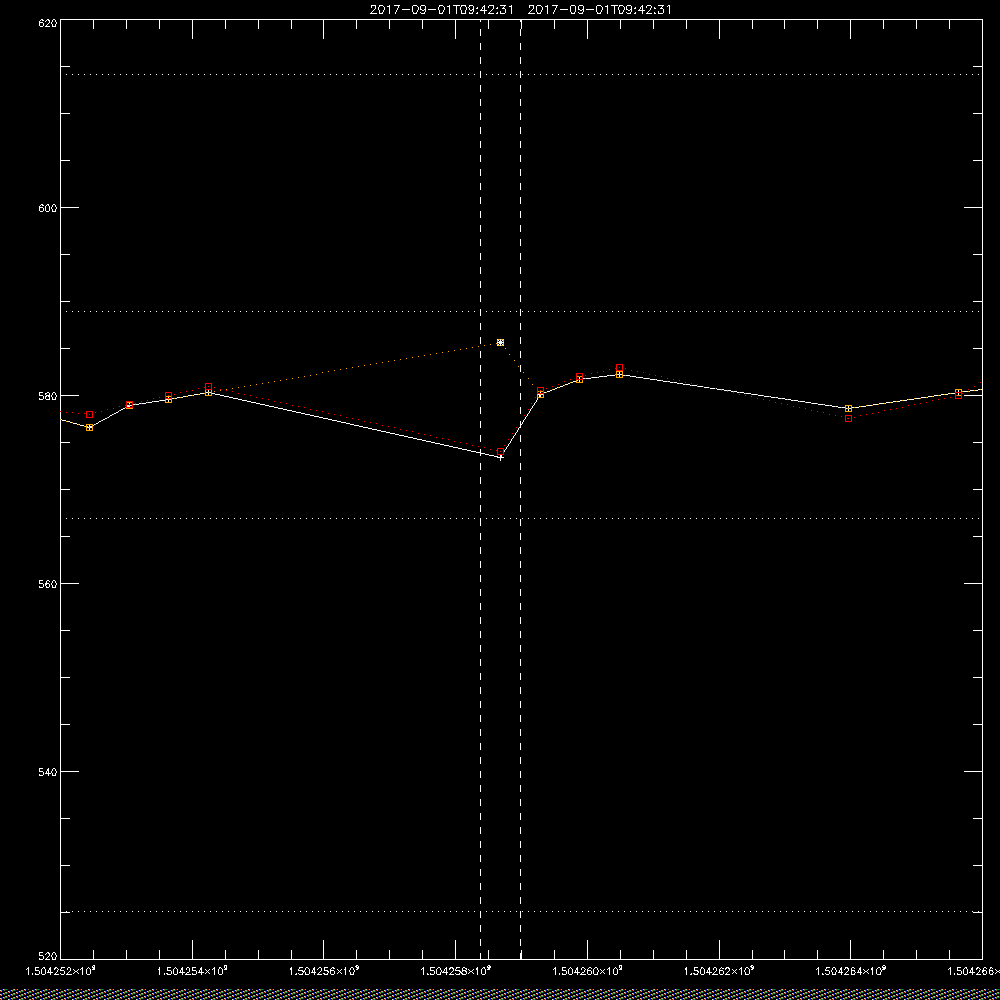Image resolution: width=1000 pixels, height=1000 pixels.
Task: Select the highest red square marker near 583
Action: pyautogui.click(x=619, y=368)
